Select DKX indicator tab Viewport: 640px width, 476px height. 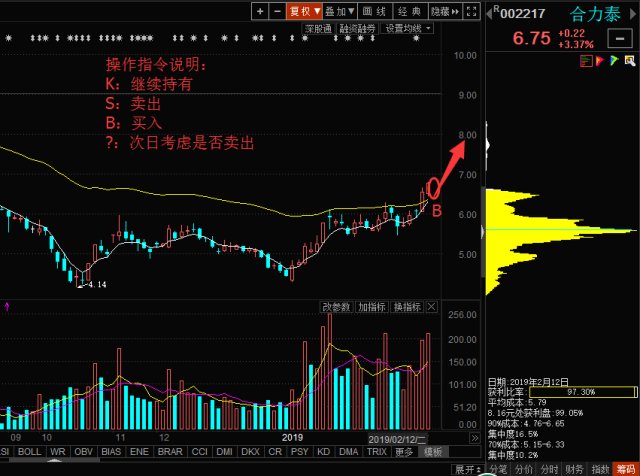[251, 452]
